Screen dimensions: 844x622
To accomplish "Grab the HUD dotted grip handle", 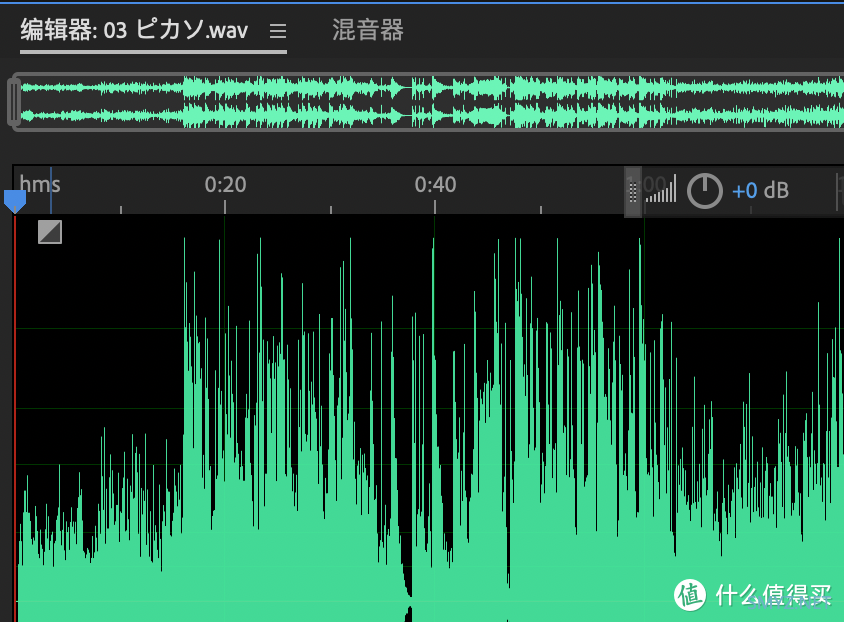I will point(633,192).
